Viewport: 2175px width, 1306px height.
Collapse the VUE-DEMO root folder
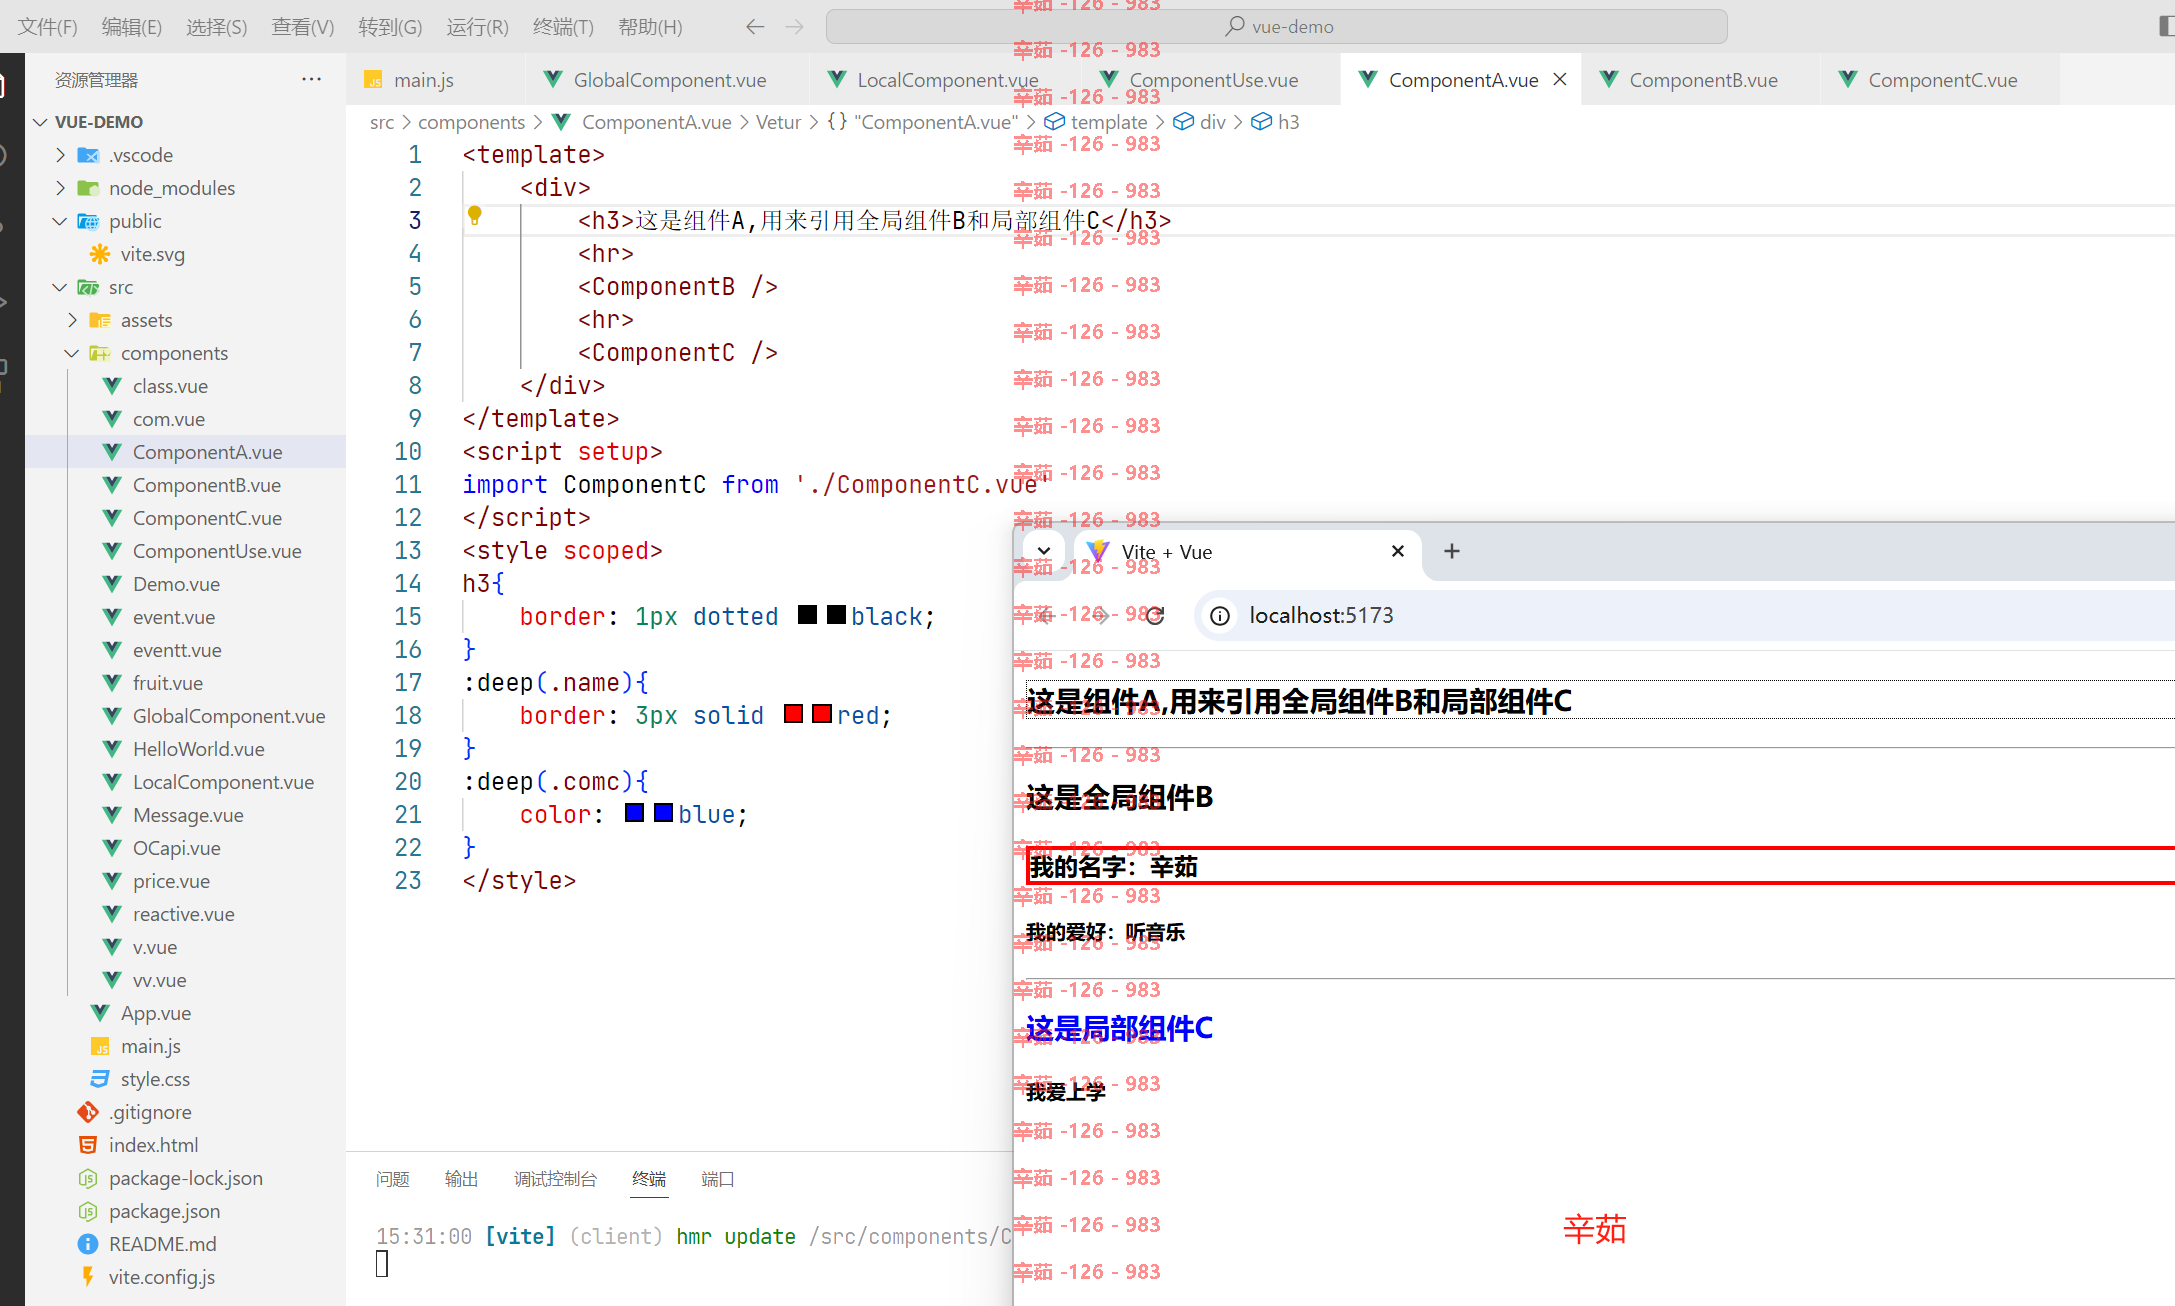(40, 122)
